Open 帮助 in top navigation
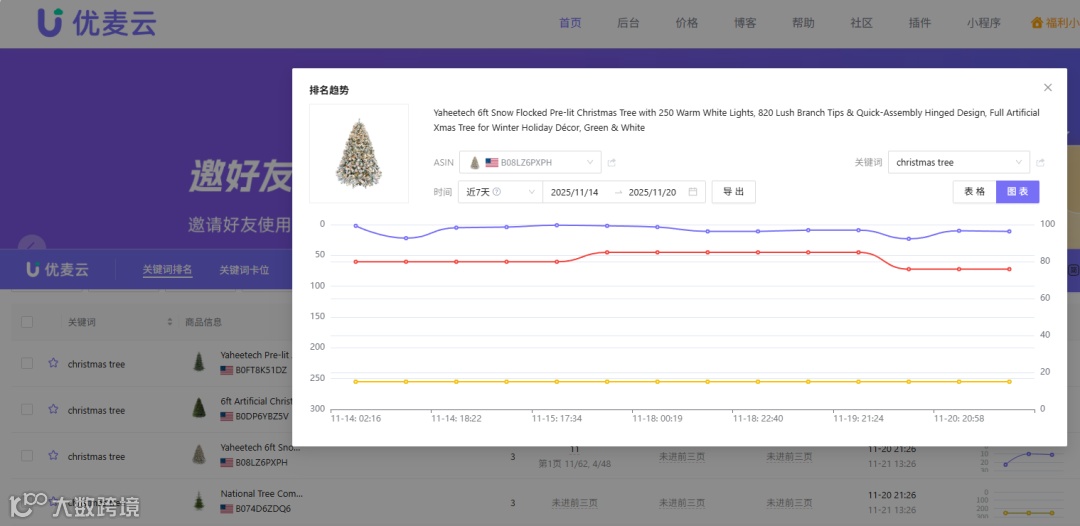 (803, 23)
